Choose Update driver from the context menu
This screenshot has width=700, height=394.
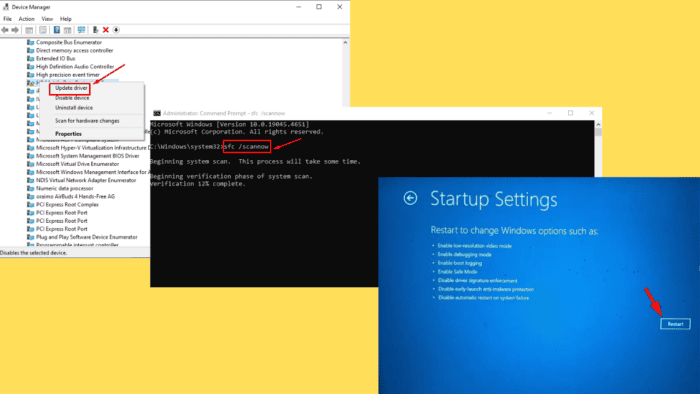(71, 88)
